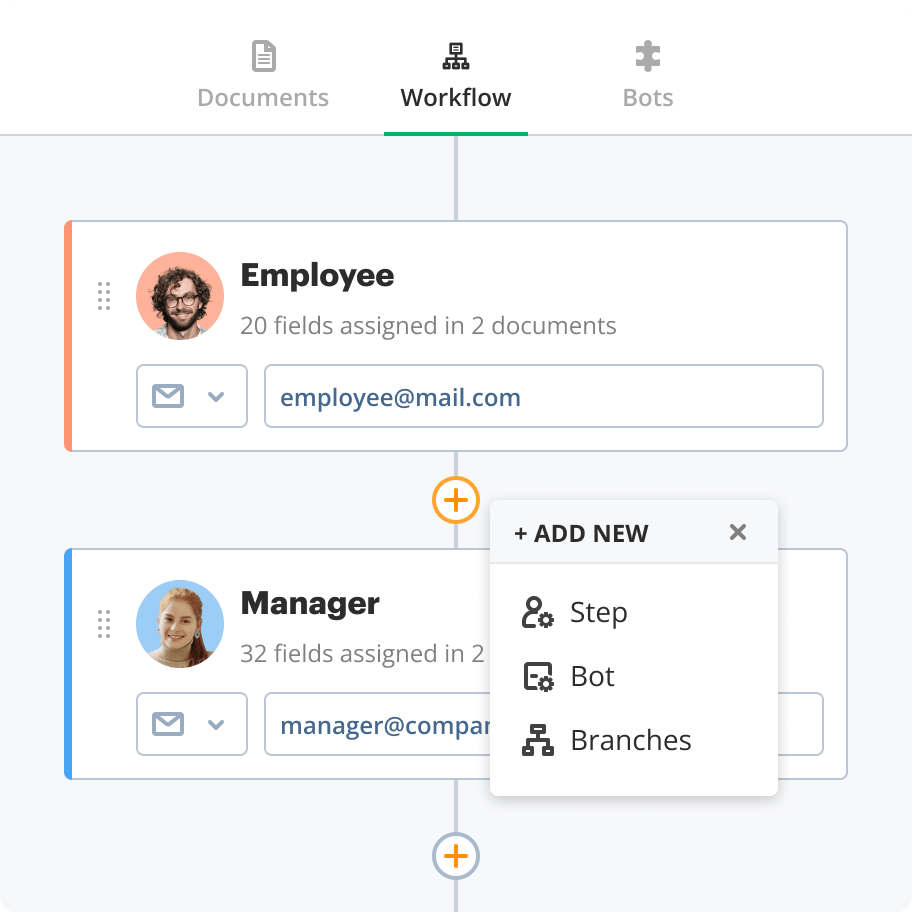
Task: Switch to the Documents tab
Action: (262, 97)
